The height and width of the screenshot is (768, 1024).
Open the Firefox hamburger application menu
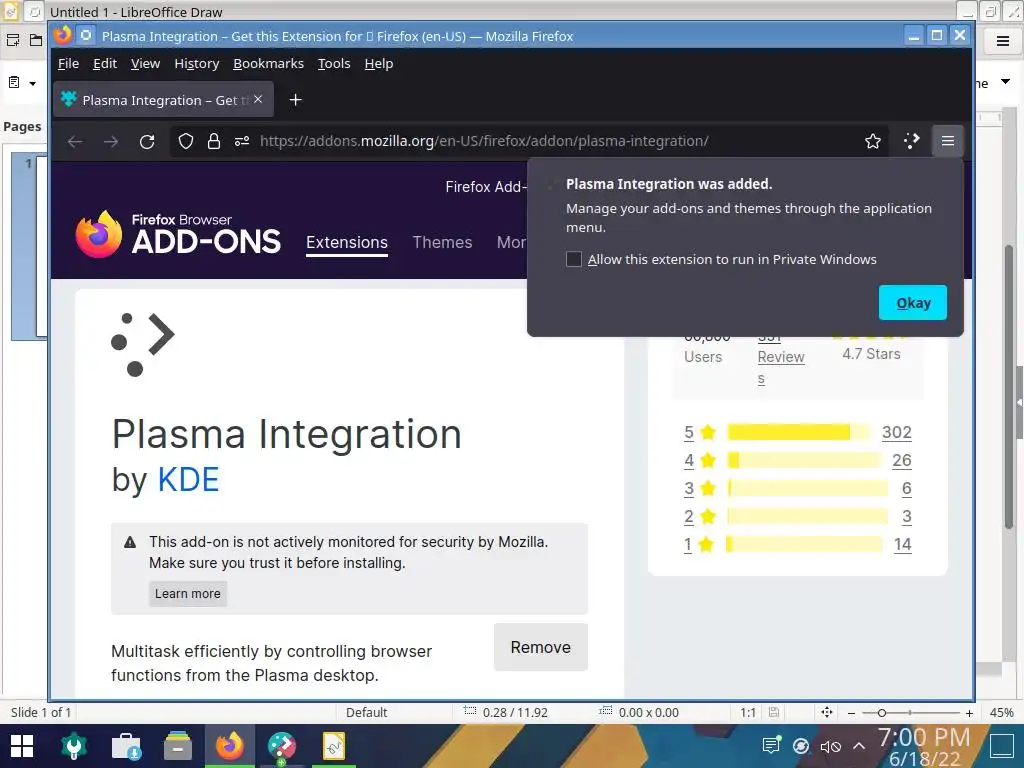[x=948, y=140]
